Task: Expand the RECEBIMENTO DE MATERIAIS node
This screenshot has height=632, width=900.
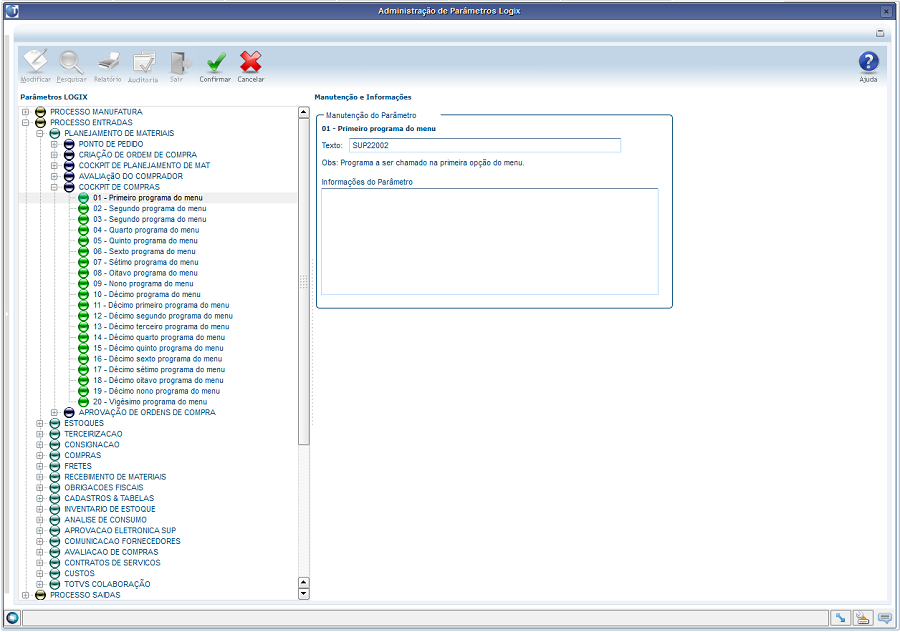Action: pos(40,477)
